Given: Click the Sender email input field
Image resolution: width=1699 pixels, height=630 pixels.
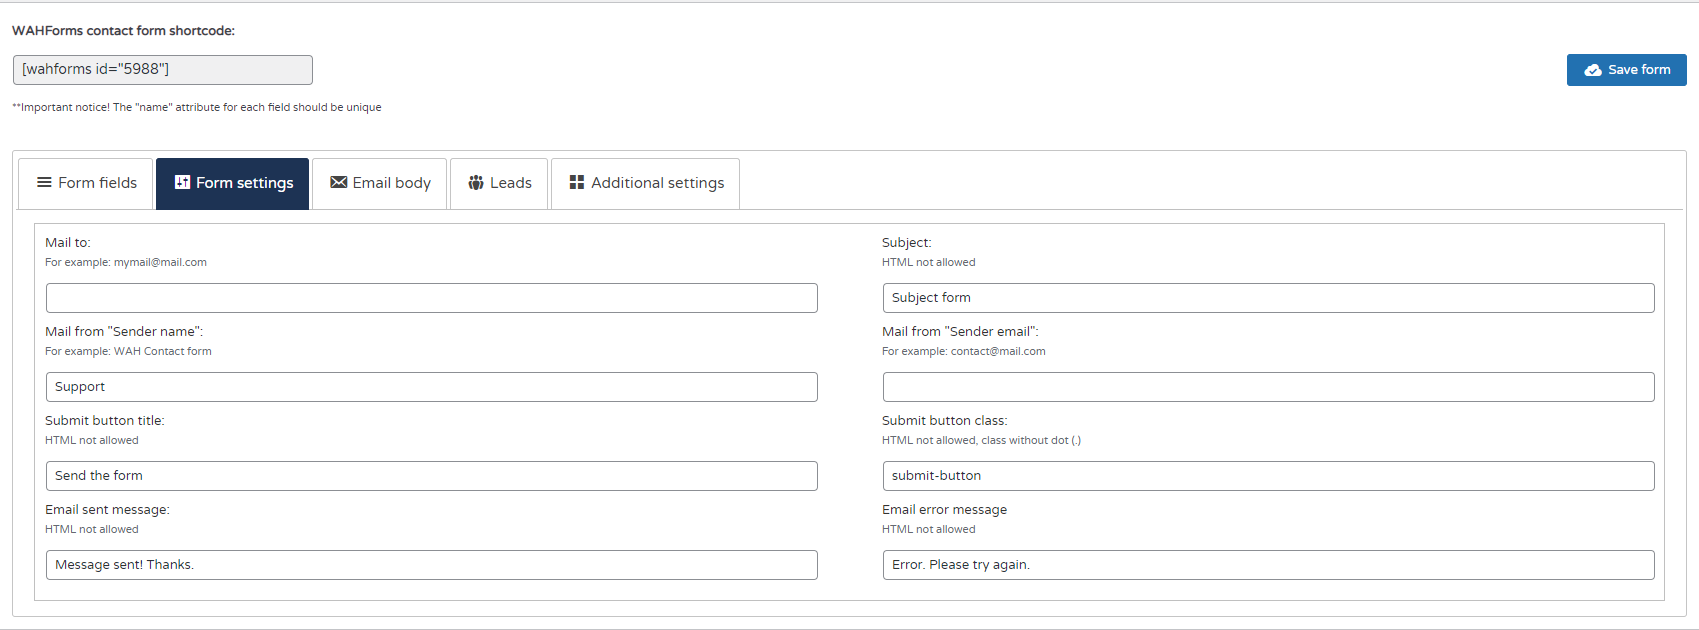Looking at the screenshot, I should pyautogui.click(x=1269, y=387).
